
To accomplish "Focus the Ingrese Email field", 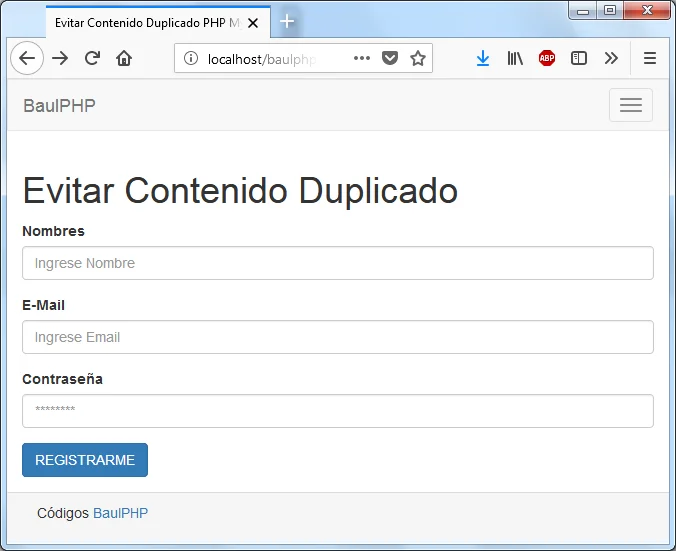I will point(338,337).
